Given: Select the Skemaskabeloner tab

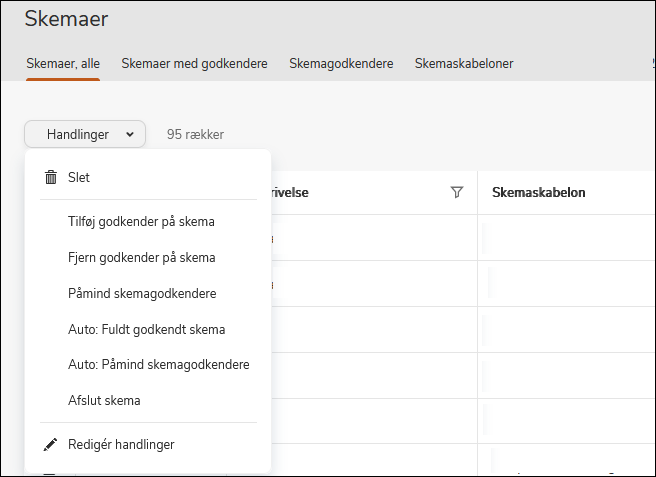Looking at the screenshot, I should (464, 64).
